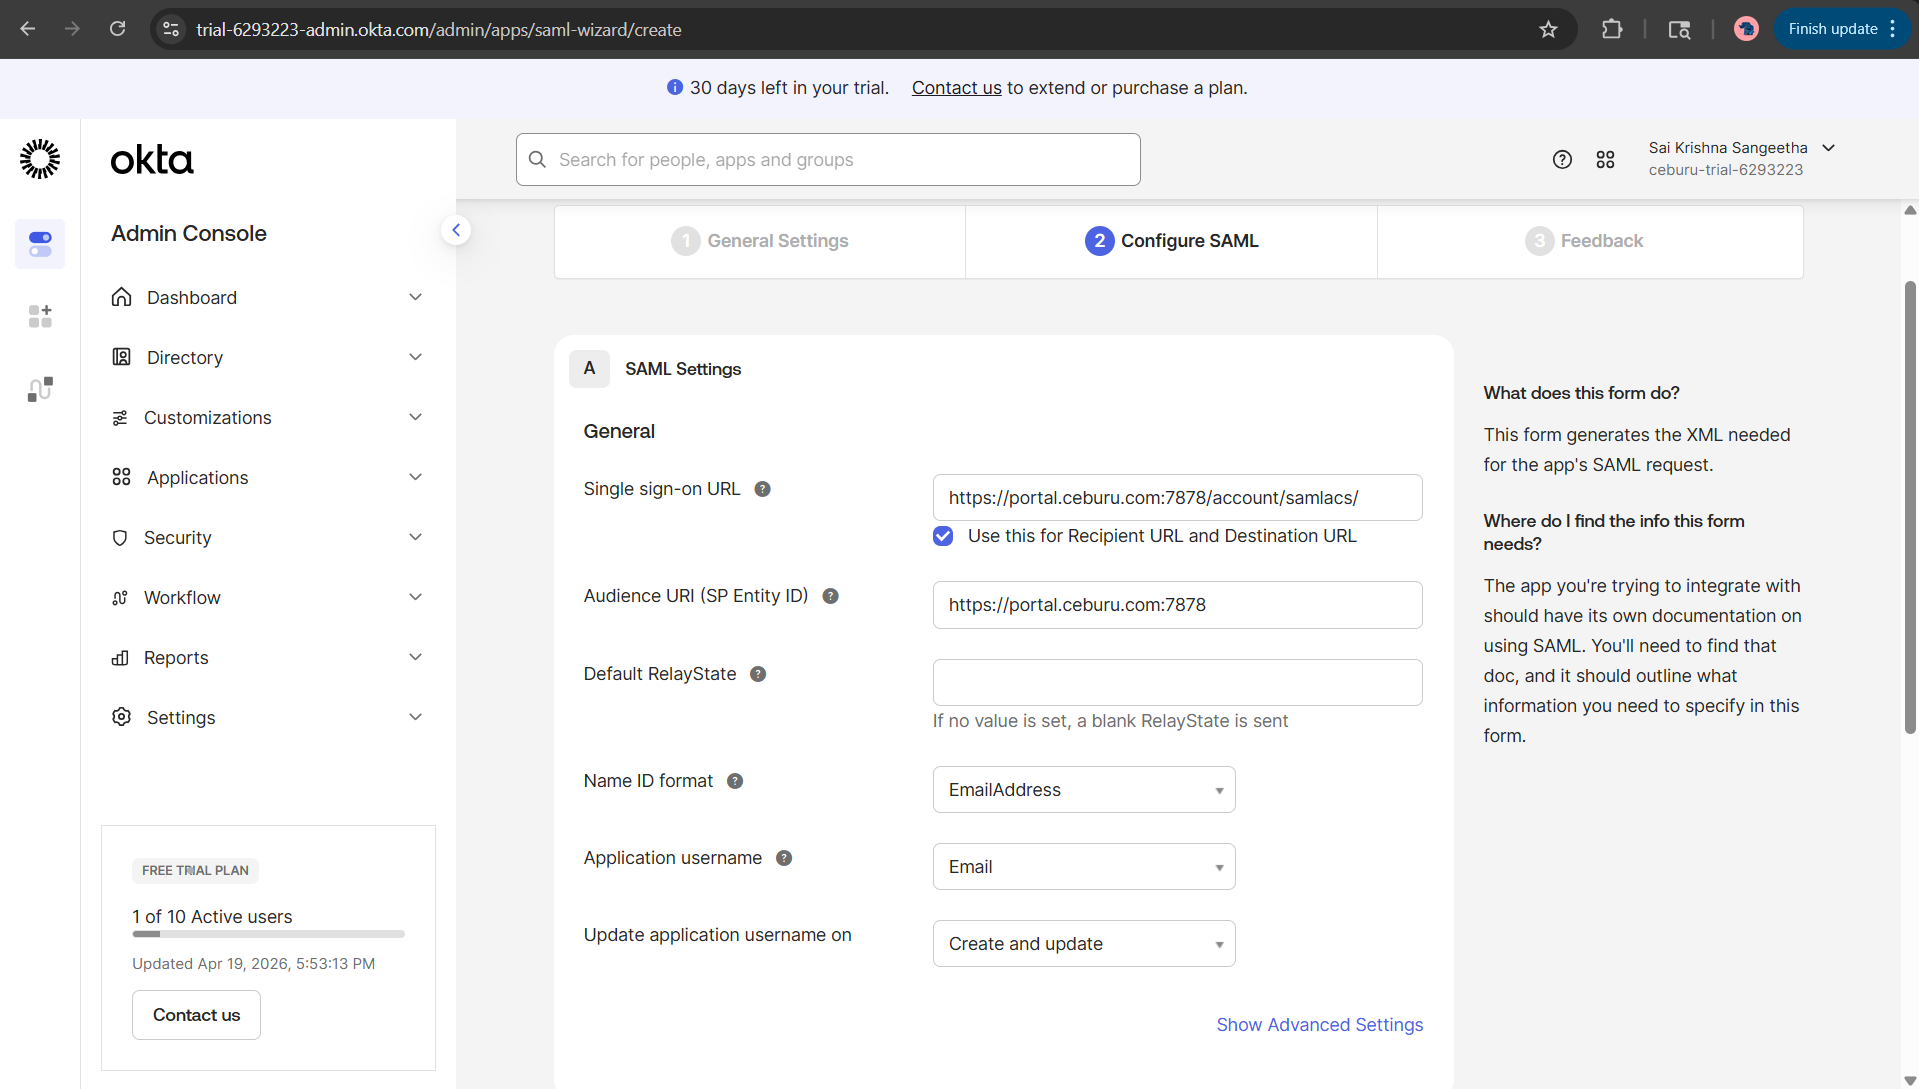Focus the Audience URI input field
The height and width of the screenshot is (1089, 1919).
point(1177,605)
